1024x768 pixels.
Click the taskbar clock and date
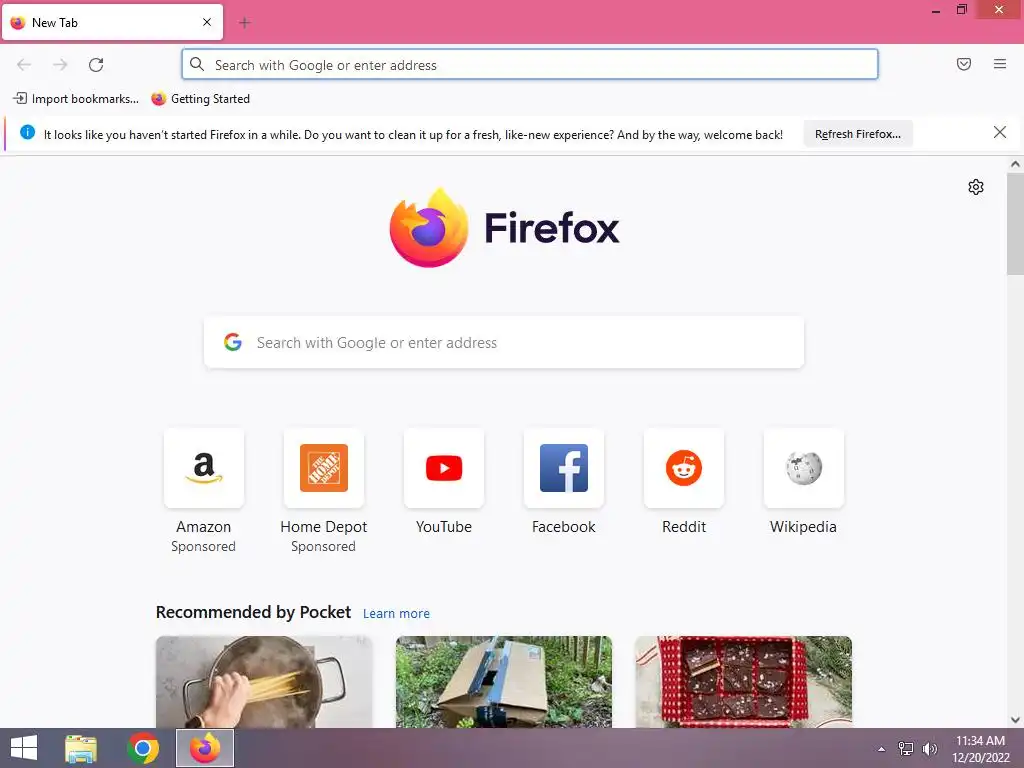[x=980, y=749]
